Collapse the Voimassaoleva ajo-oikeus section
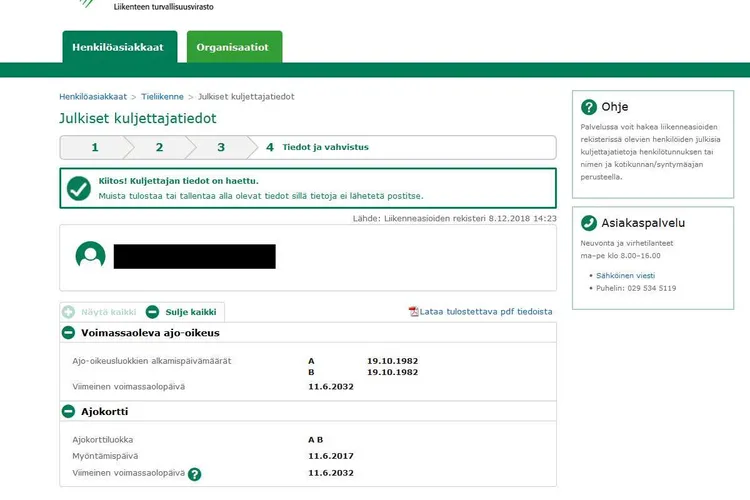 point(69,333)
